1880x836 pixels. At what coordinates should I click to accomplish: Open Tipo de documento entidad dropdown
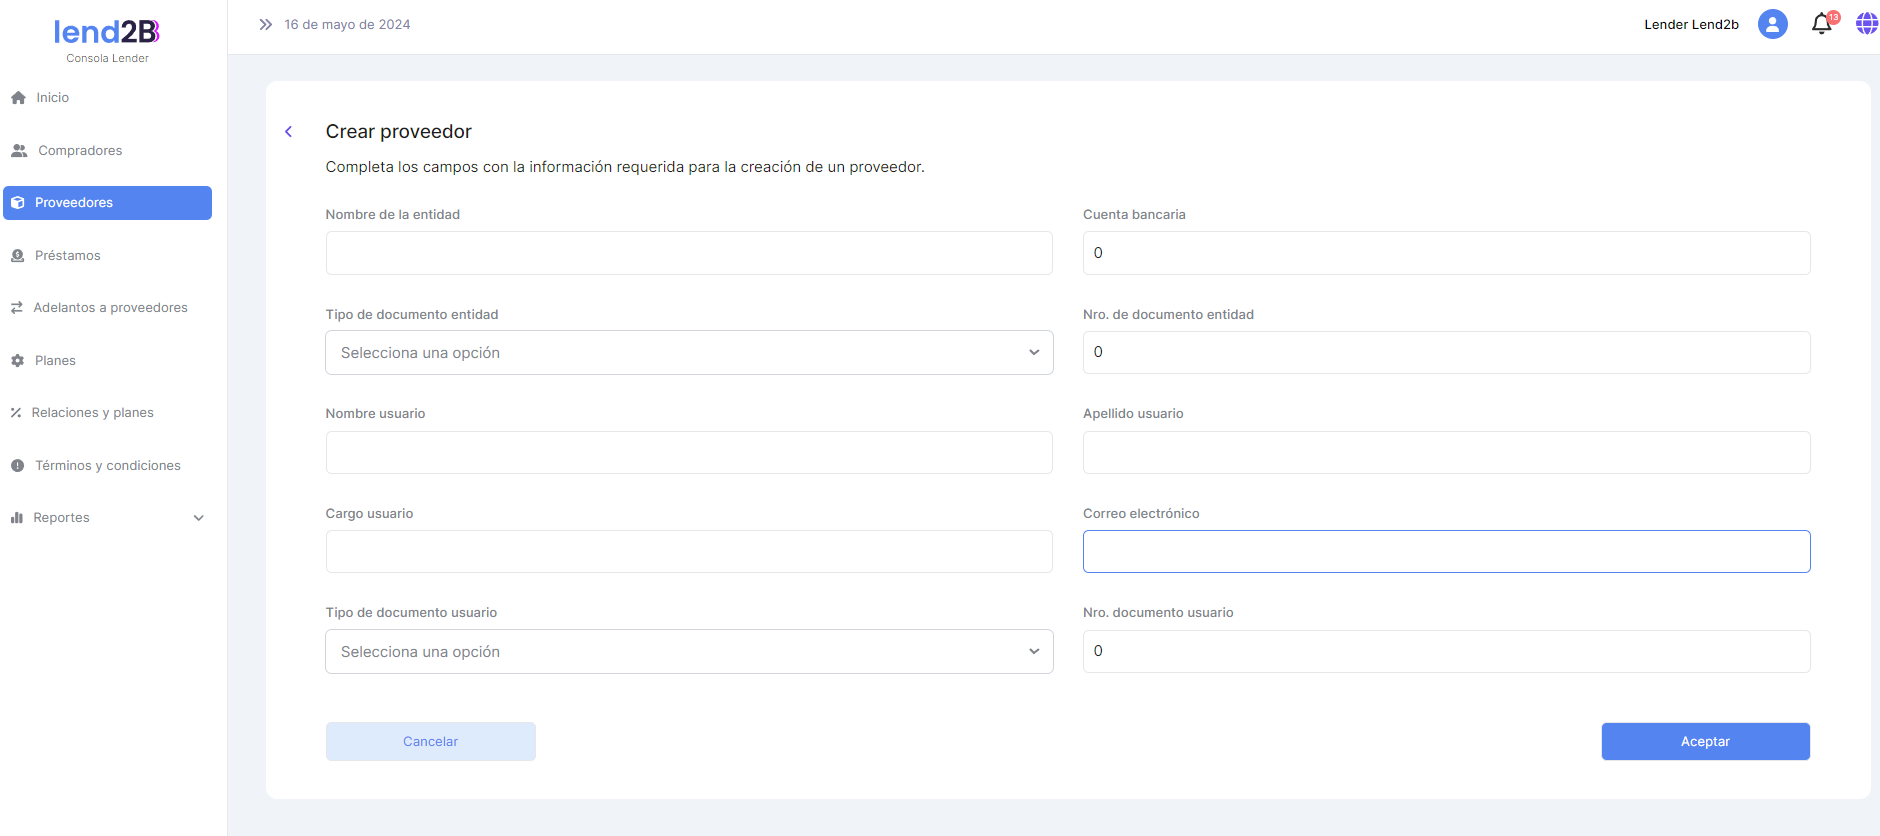(x=689, y=353)
